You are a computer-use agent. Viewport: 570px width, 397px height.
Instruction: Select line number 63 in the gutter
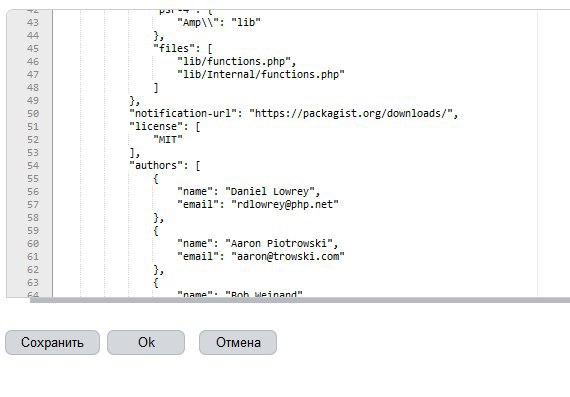[33, 283]
